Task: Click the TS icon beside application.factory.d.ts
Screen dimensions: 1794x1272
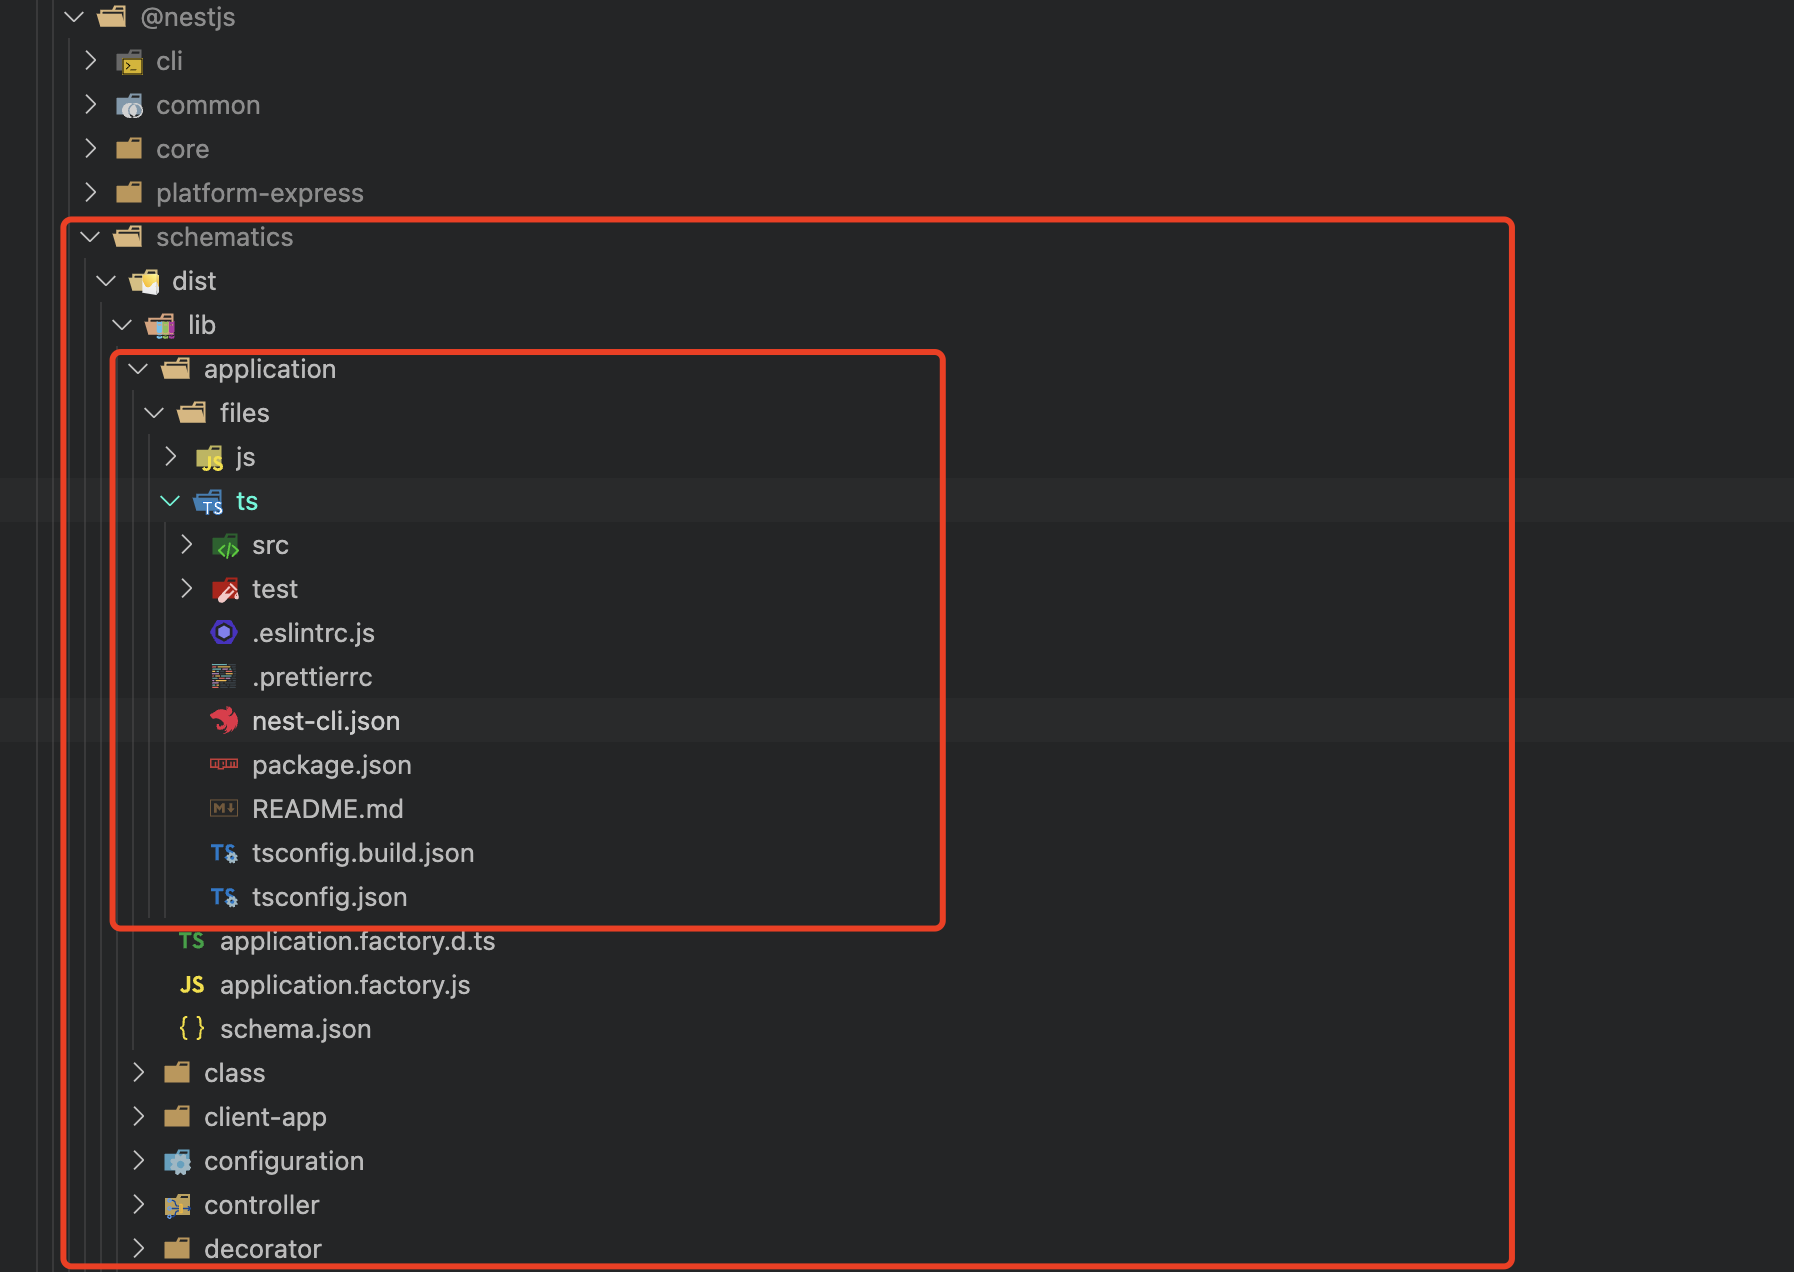Action: pyautogui.click(x=192, y=940)
